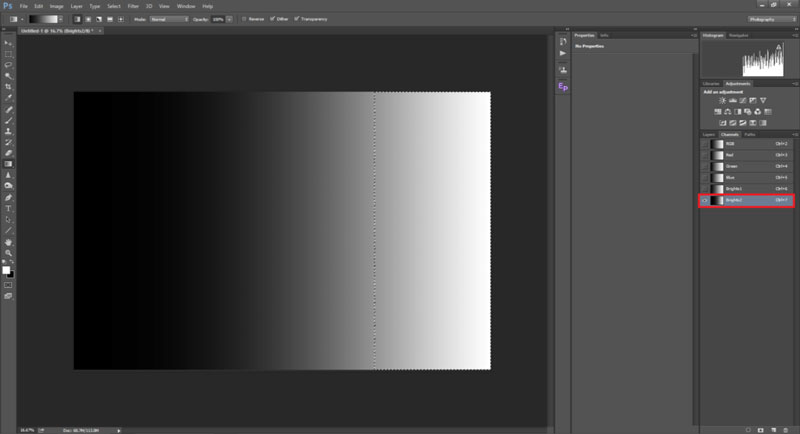Switch to the Navigator tab
Viewport: 800px width, 434px height.
point(738,35)
